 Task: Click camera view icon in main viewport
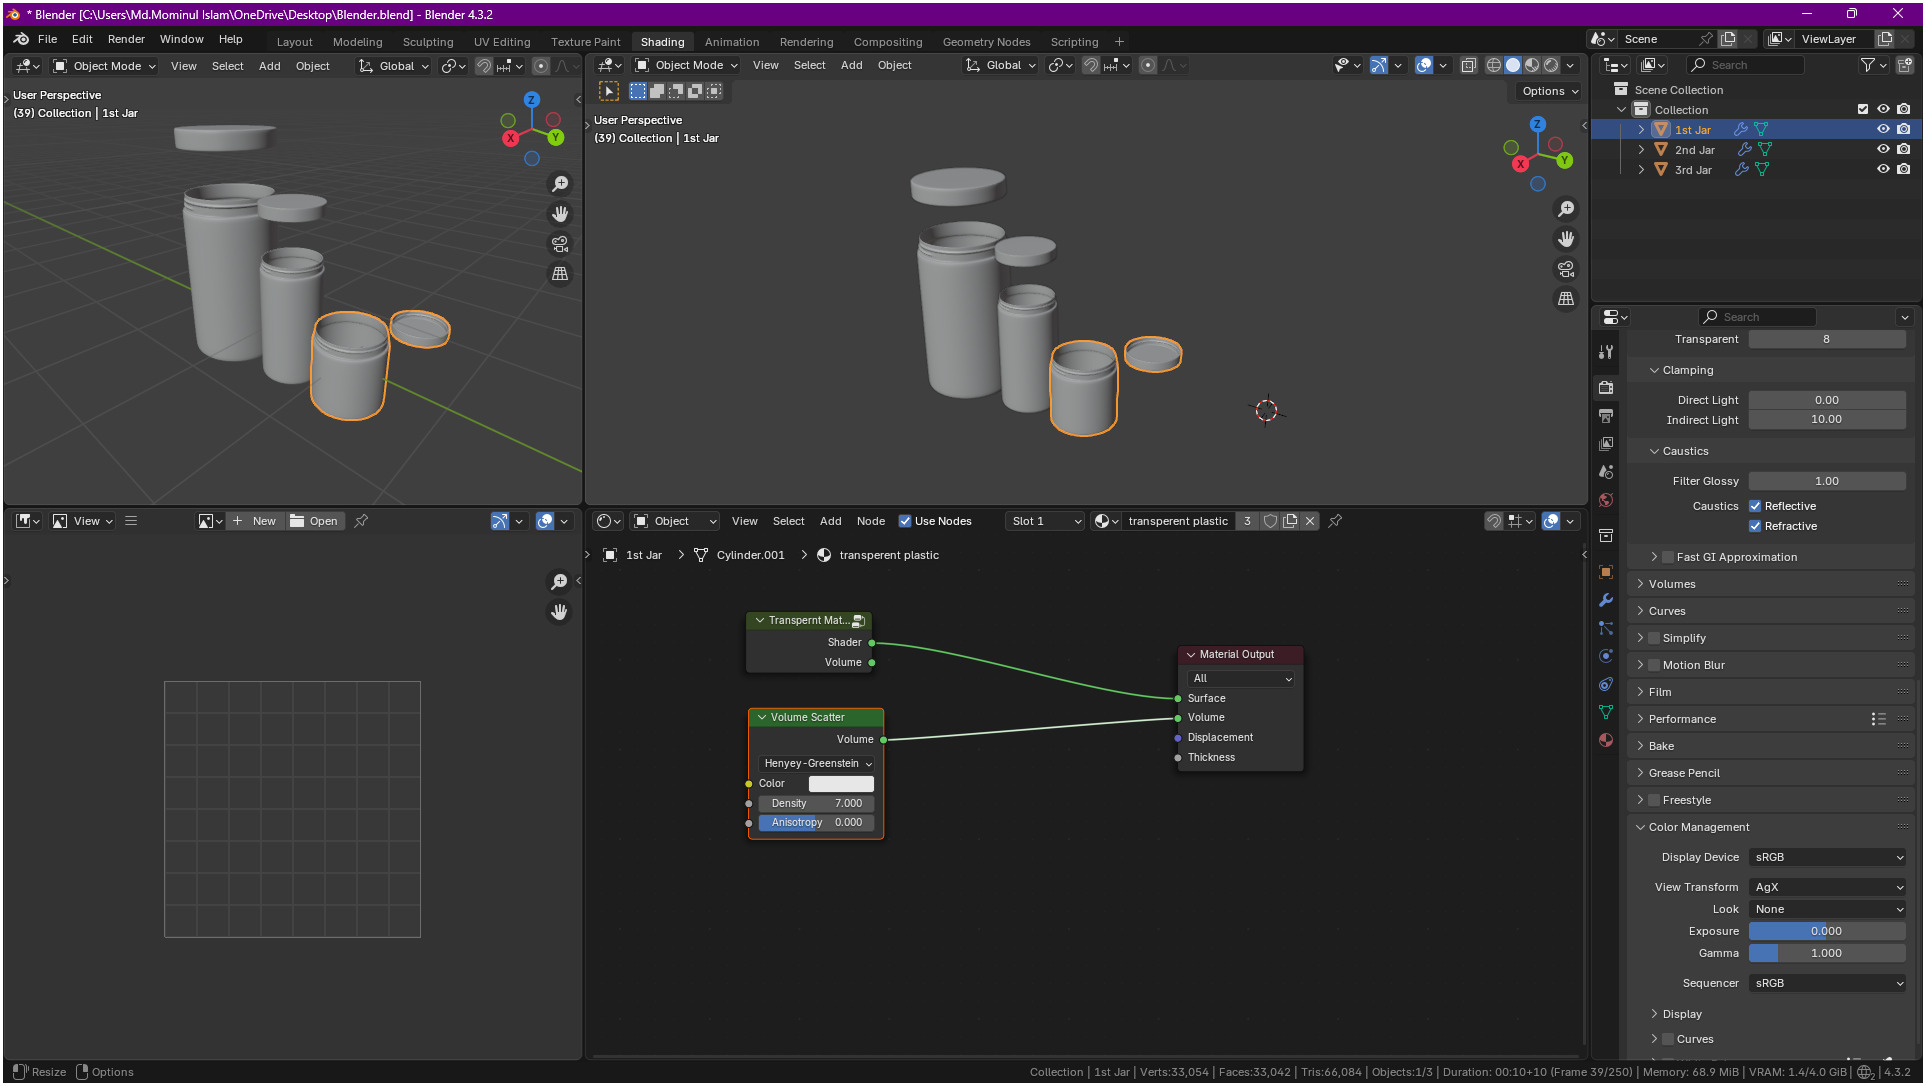[x=1566, y=269]
